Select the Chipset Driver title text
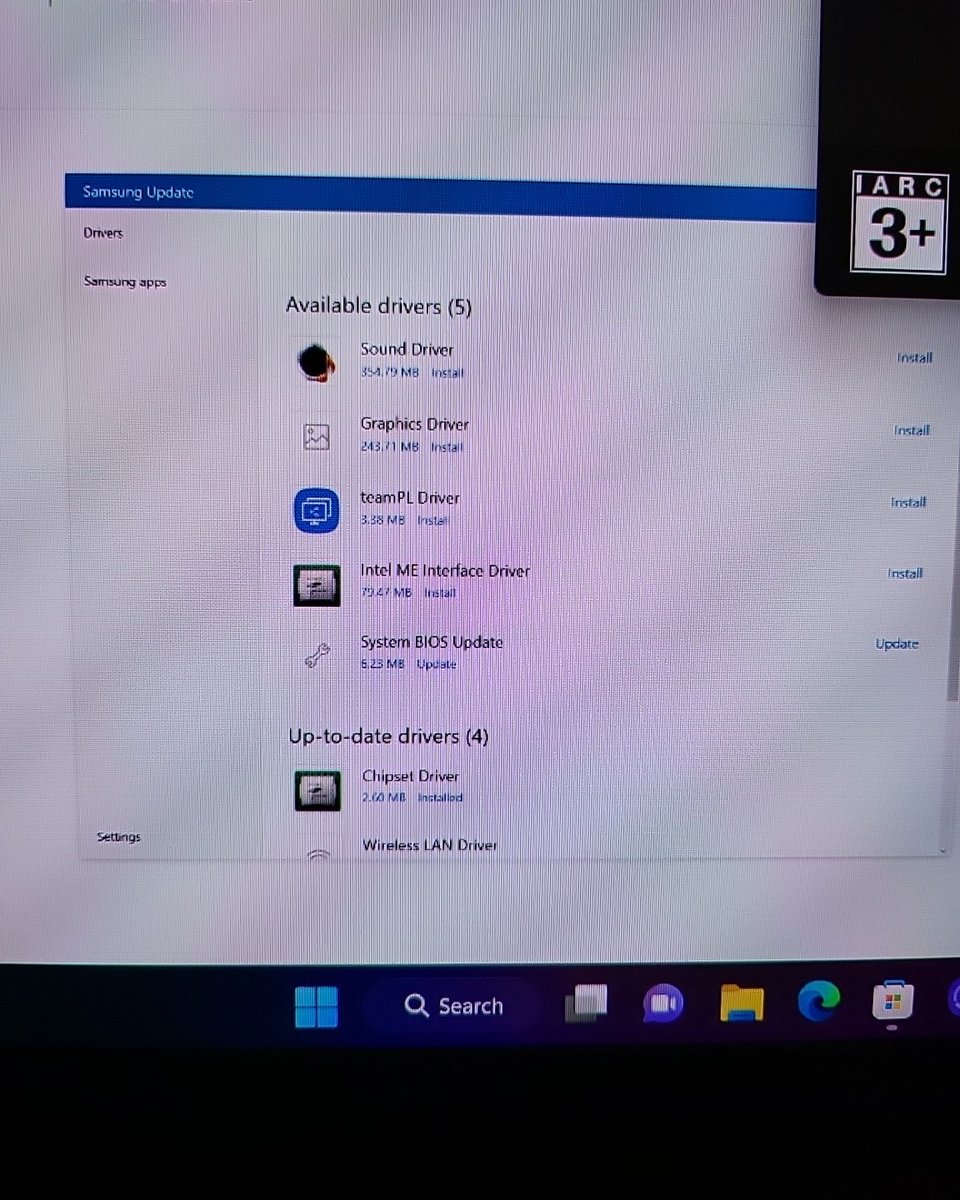This screenshot has width=960, height=1200. 411,776
